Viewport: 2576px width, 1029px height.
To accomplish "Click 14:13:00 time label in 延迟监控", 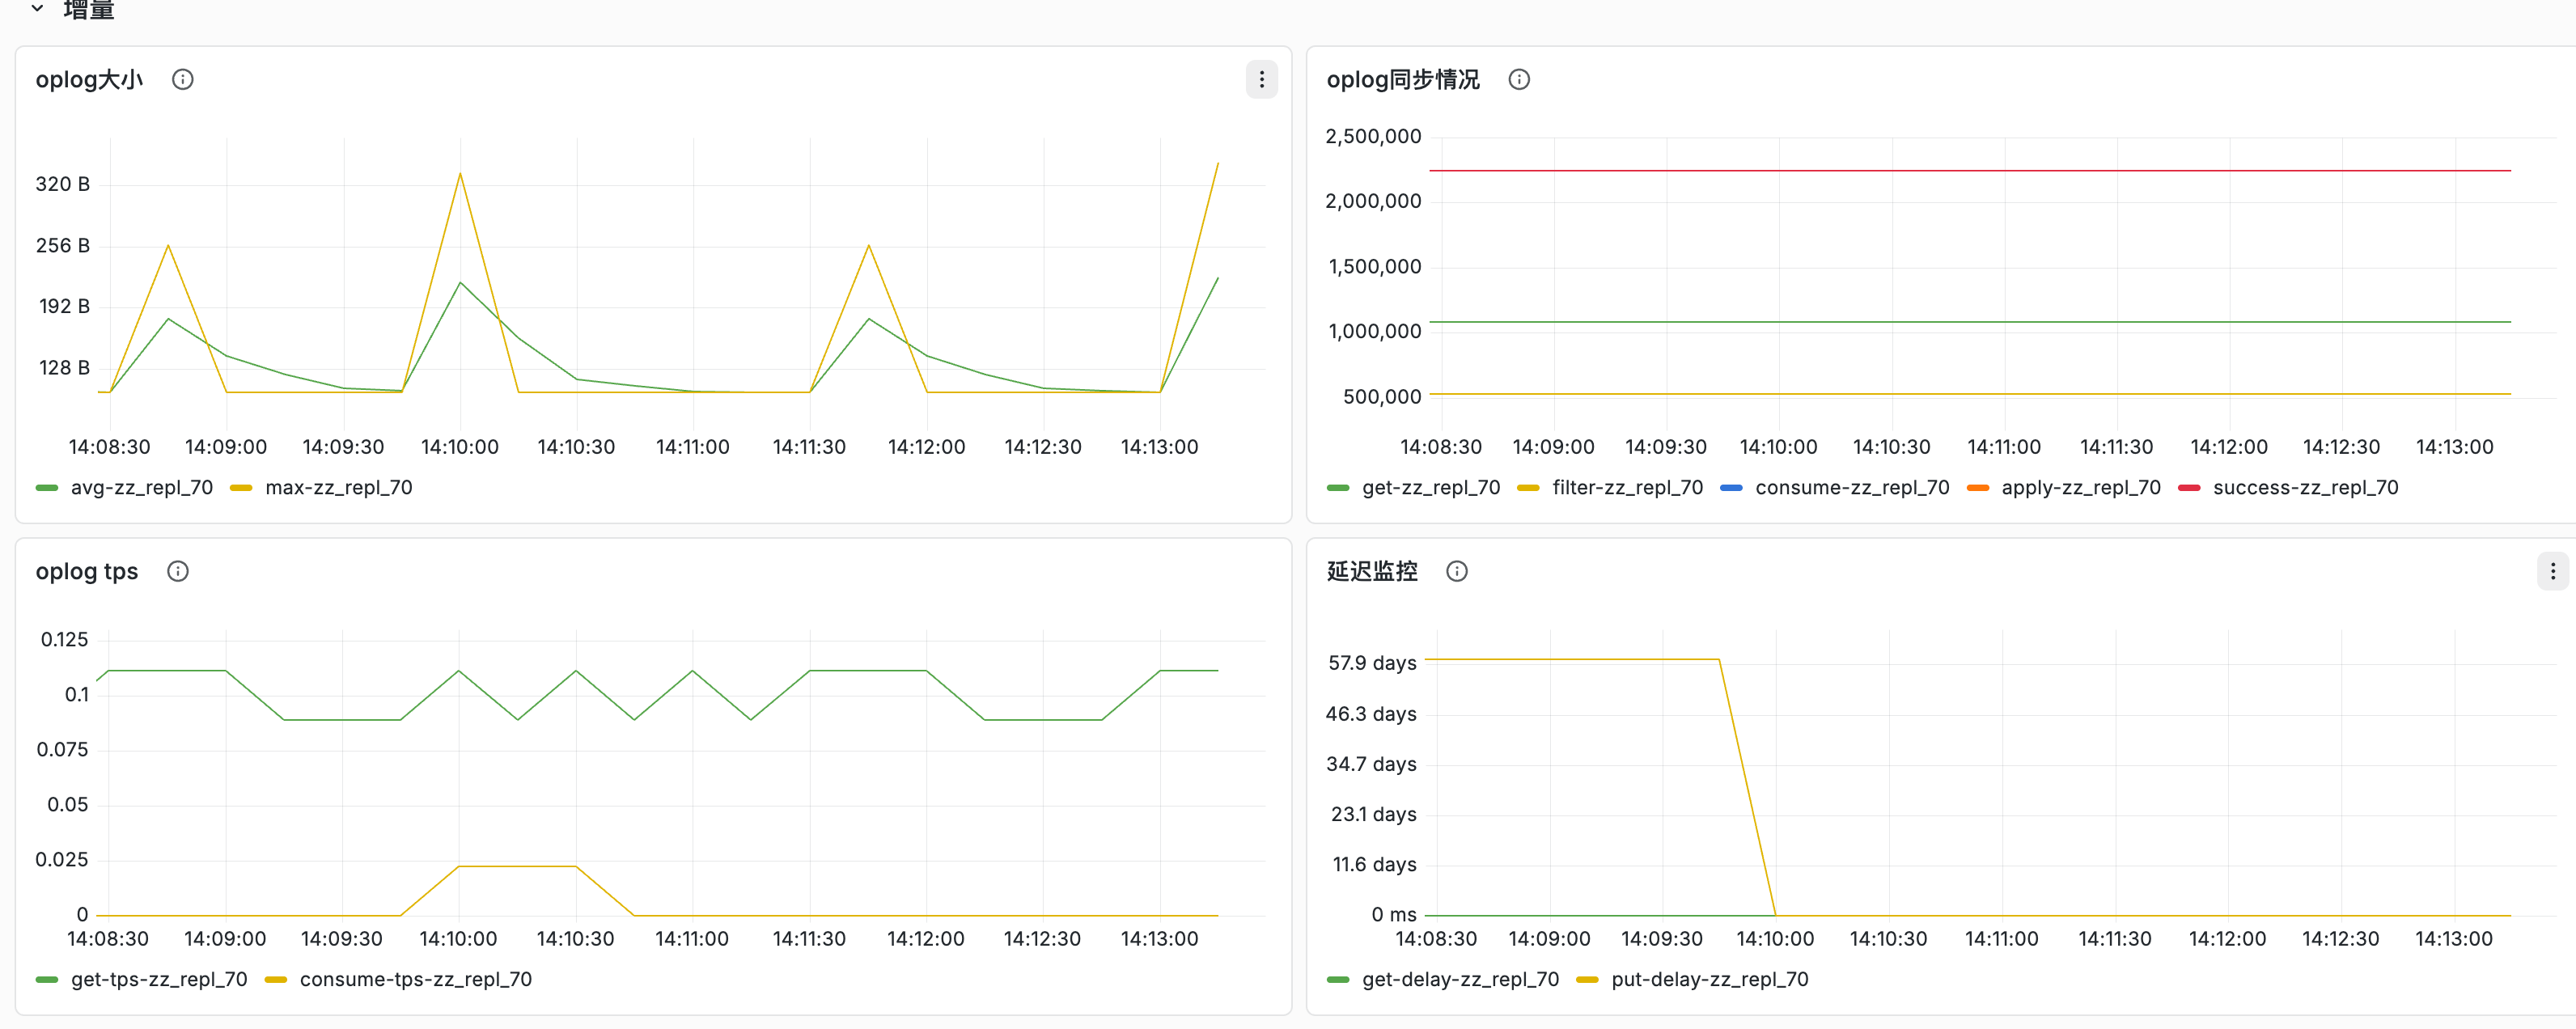I will (x=2452, y=939).
